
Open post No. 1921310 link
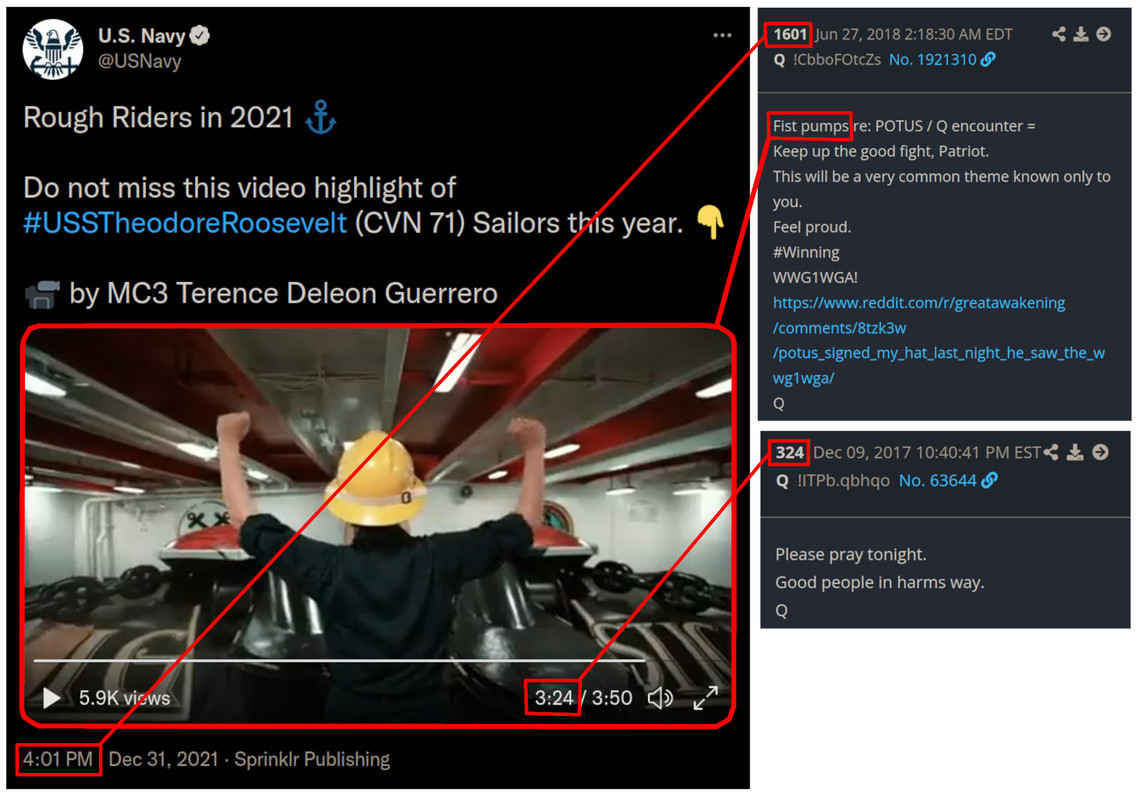pyautogui.click(x=942, y=60)
